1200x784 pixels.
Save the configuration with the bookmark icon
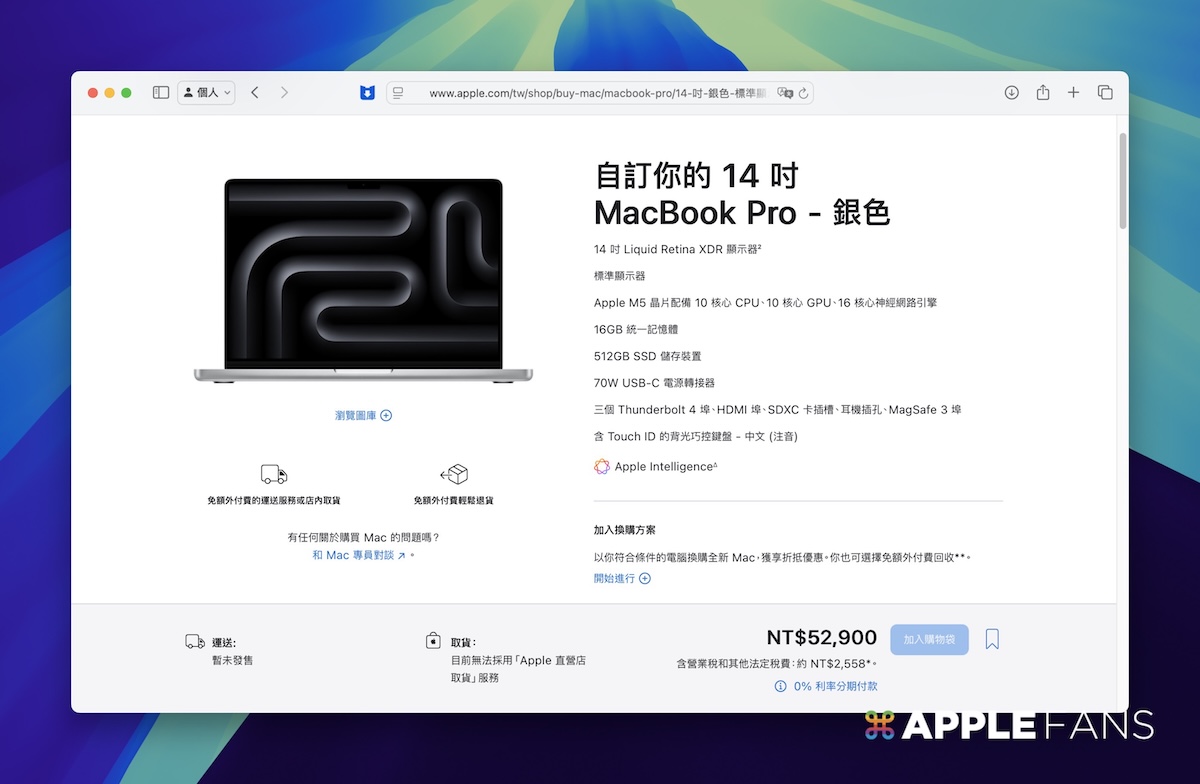992,639
